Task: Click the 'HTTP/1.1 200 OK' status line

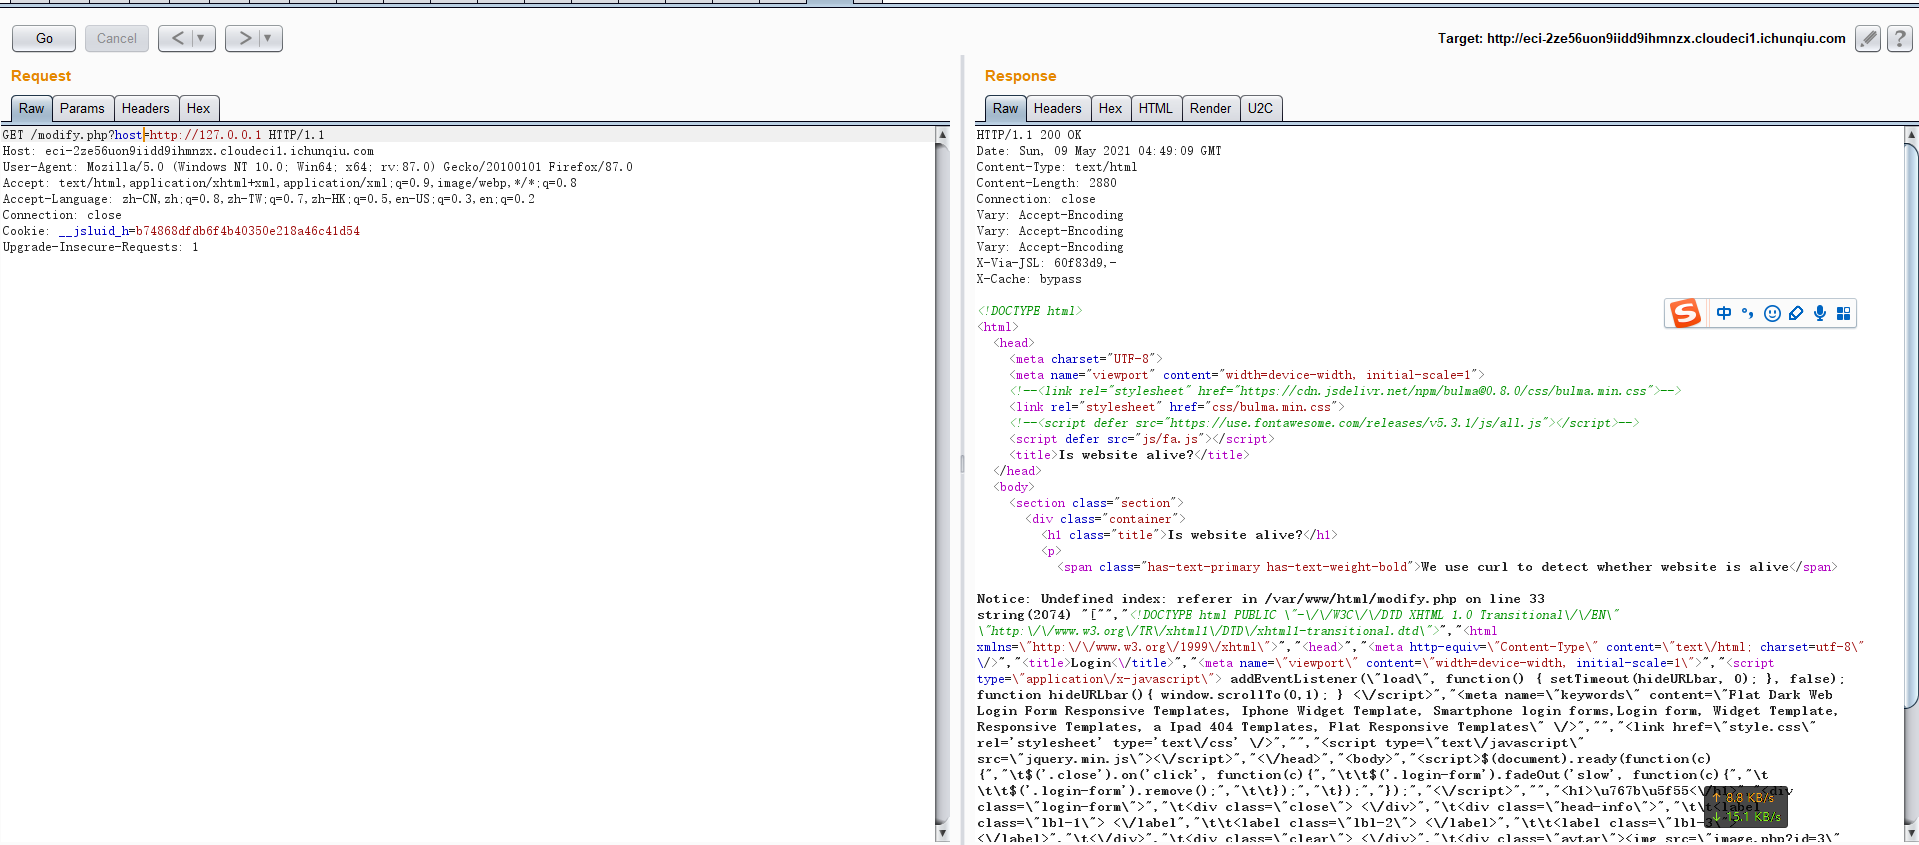Action: point(1029,135)
